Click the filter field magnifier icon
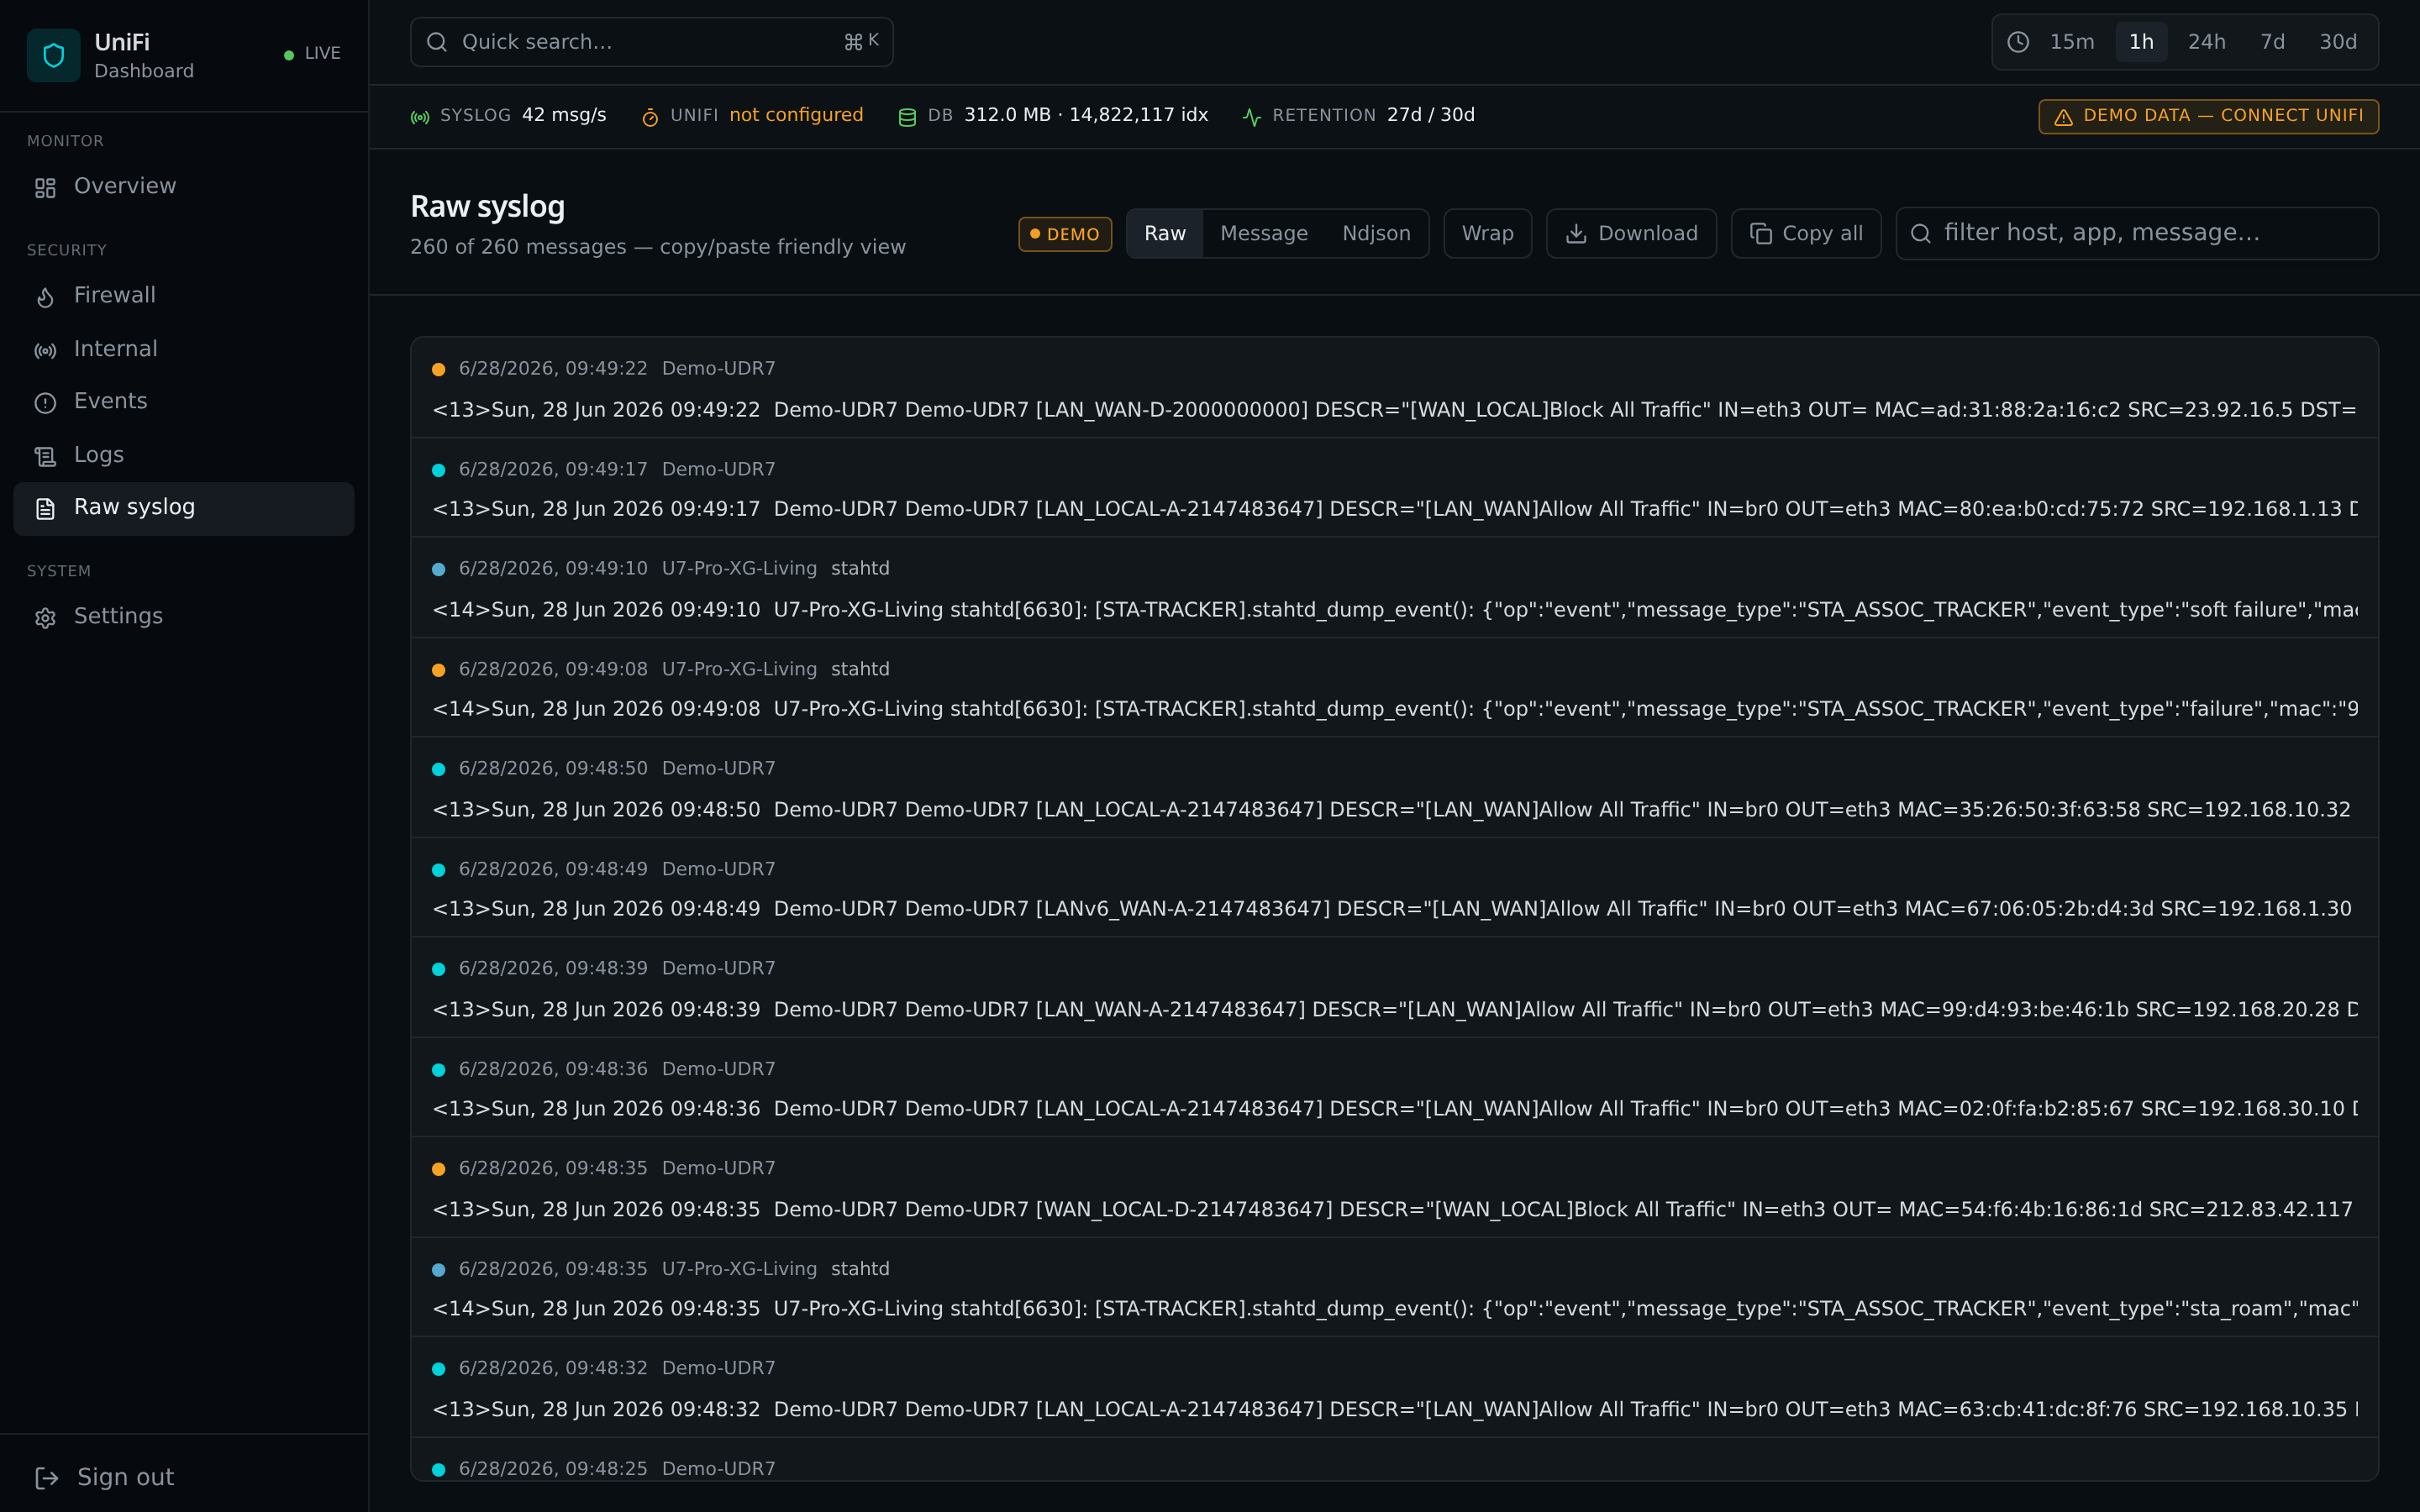The width and height of the screenshot is (2420, 1512). pyautogui.click(x=1920, y=233)
